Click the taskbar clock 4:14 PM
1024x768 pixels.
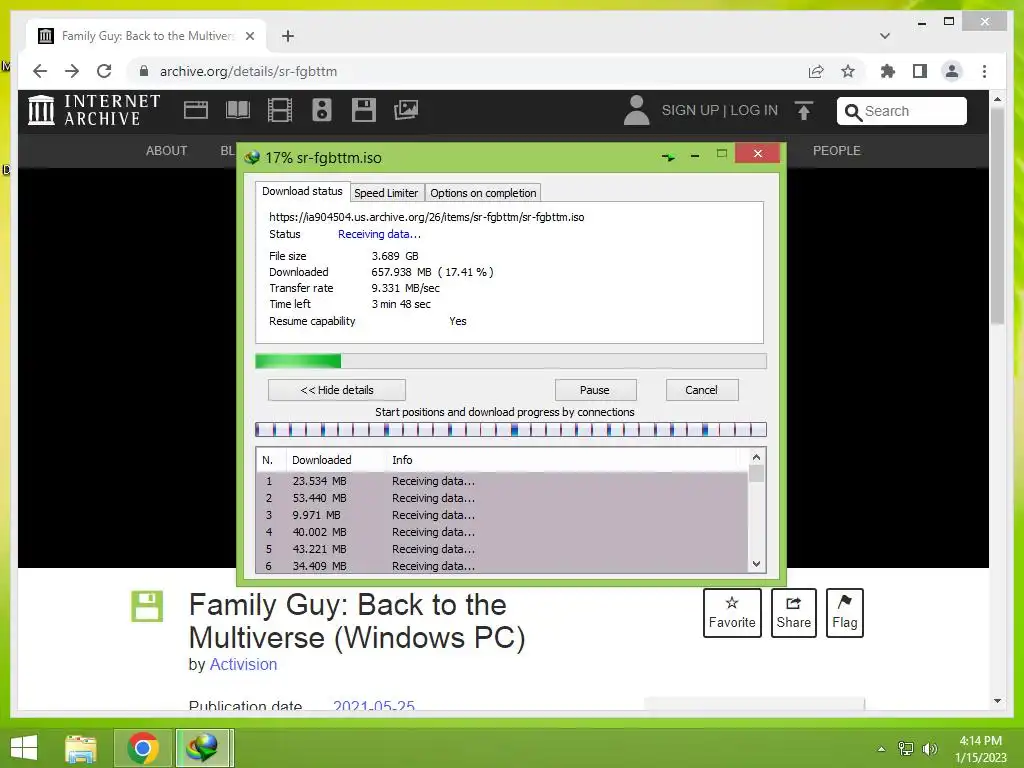tap(980, 741)
